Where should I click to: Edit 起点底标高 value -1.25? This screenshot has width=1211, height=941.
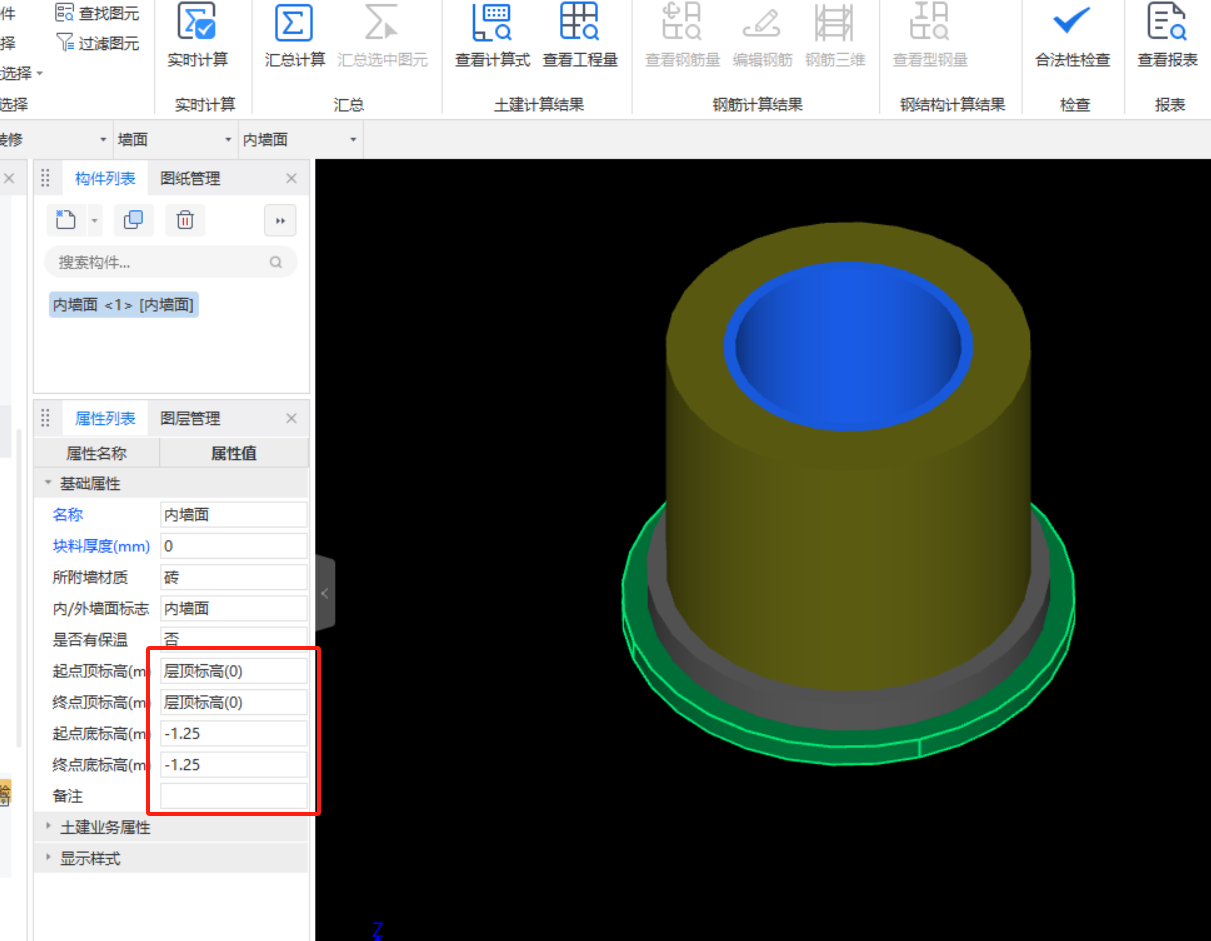[x=234, y=733]
